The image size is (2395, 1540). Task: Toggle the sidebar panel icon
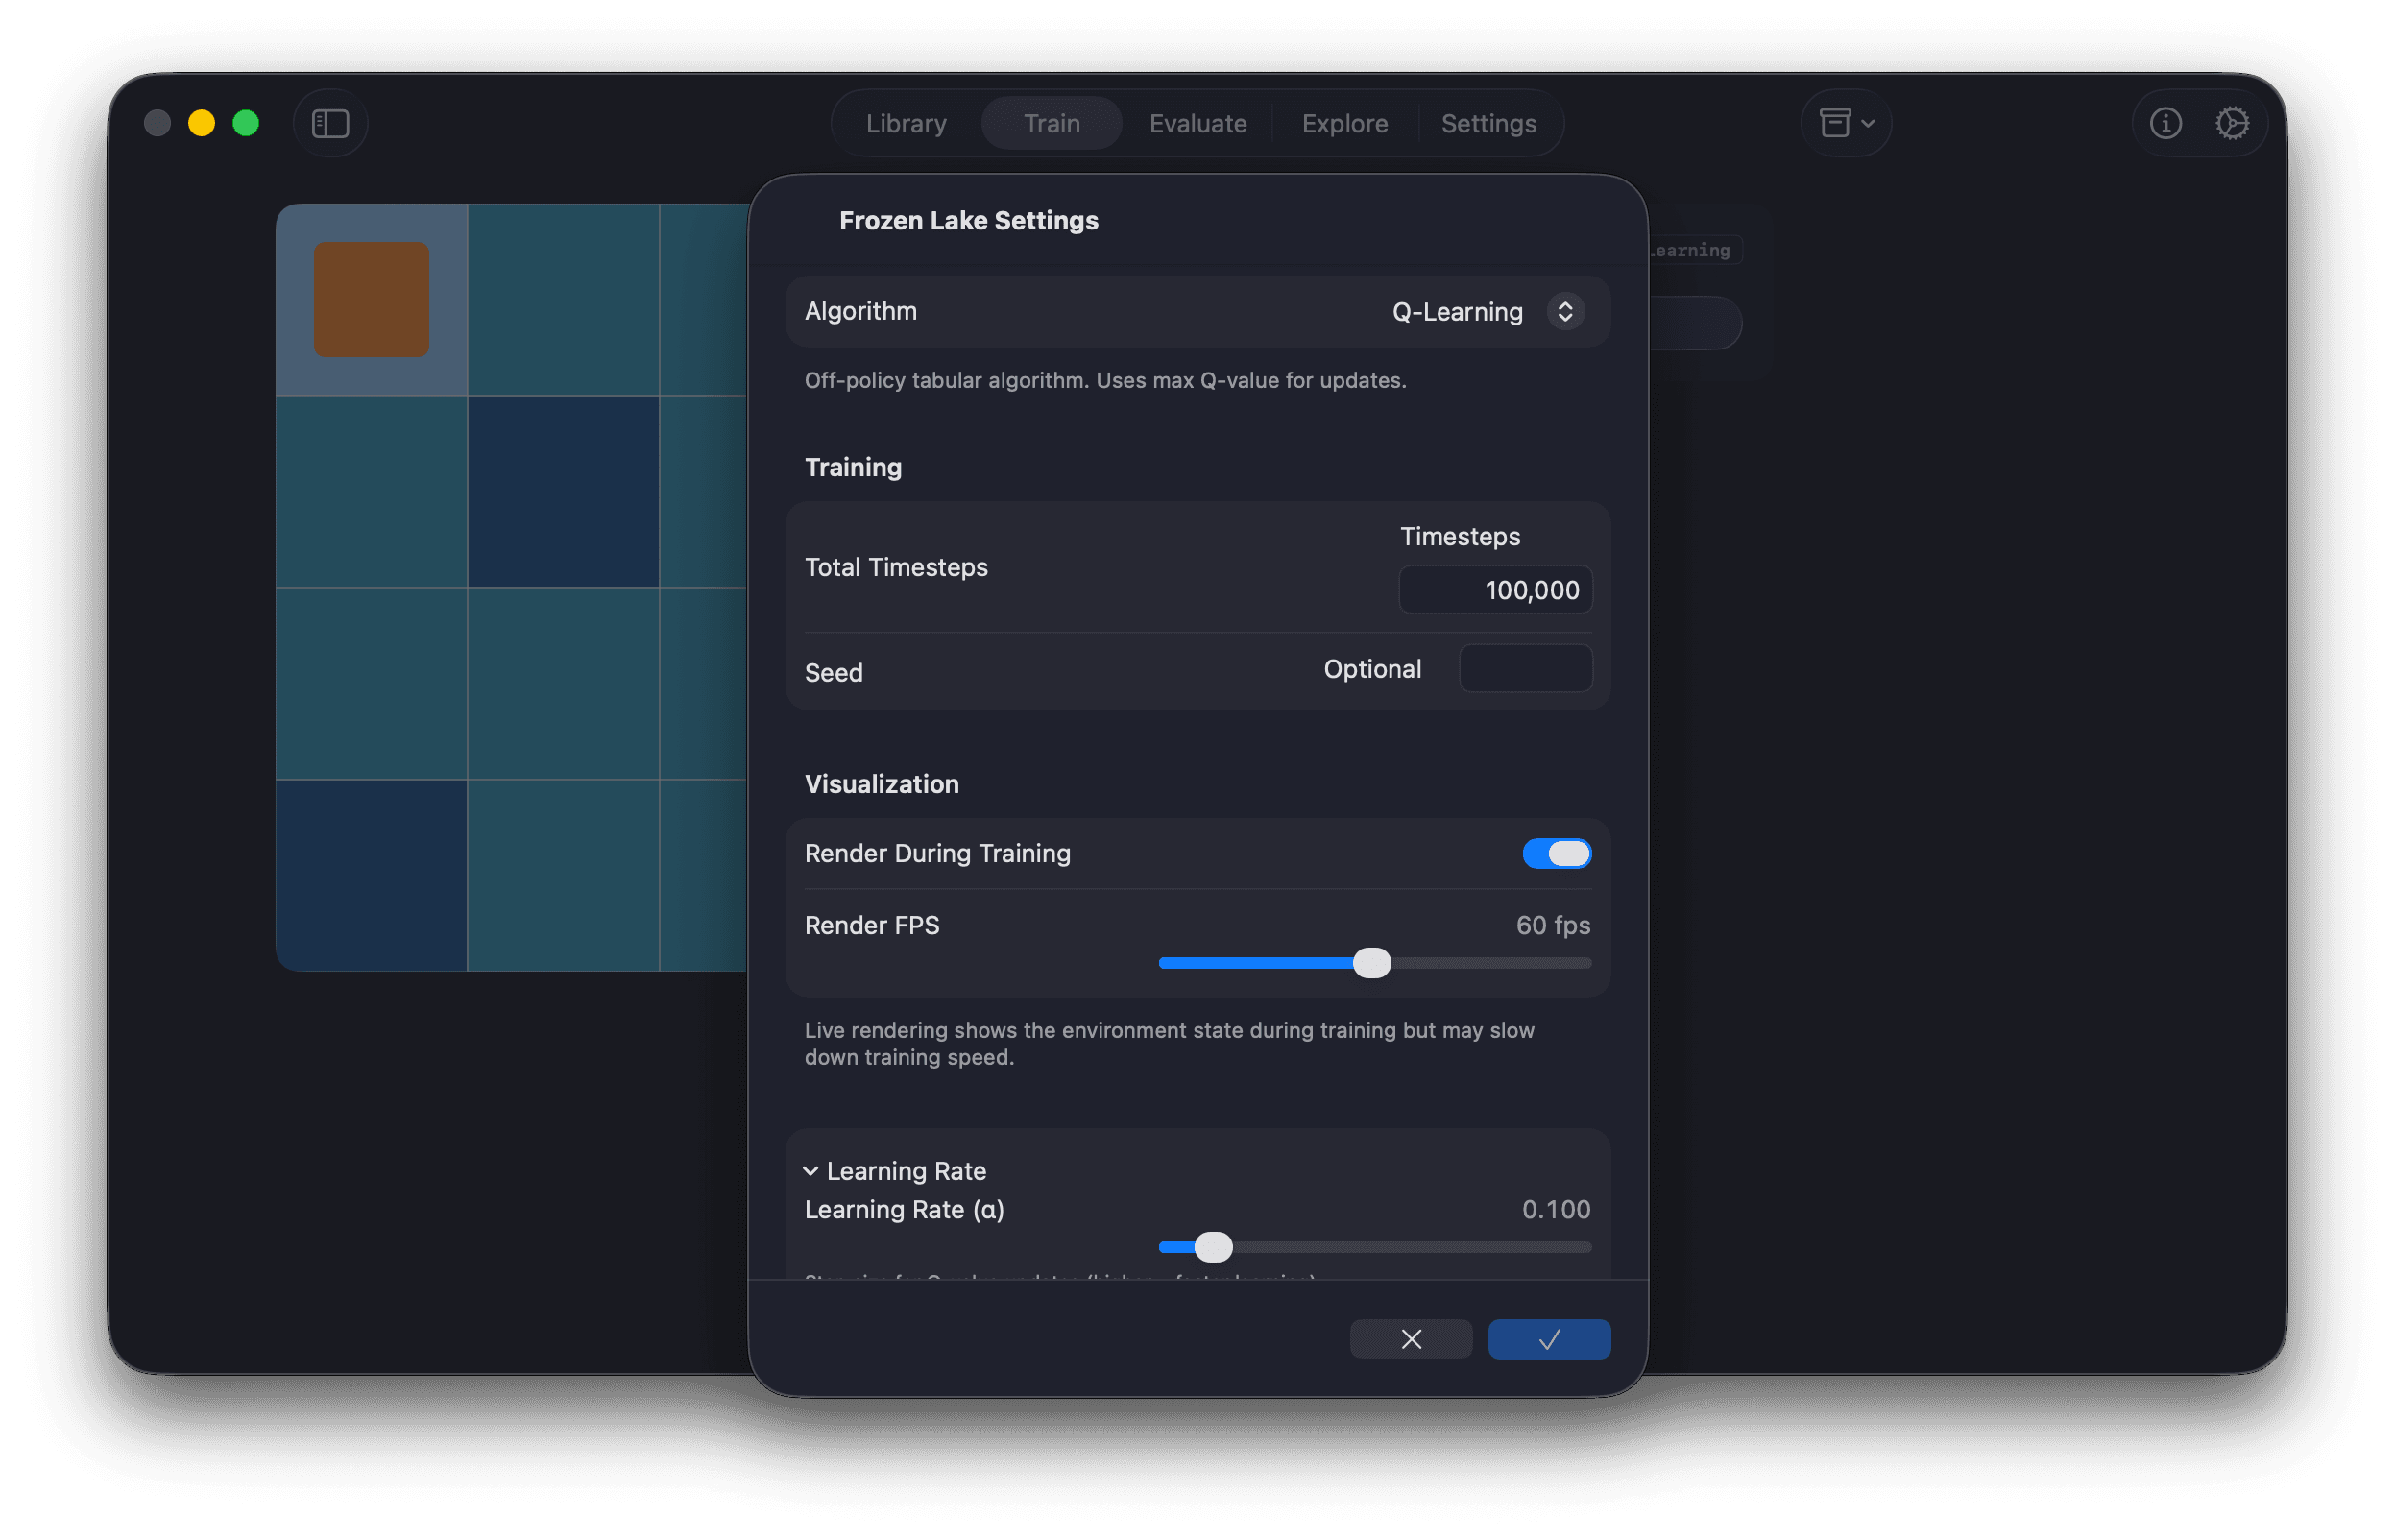[330, 123]
